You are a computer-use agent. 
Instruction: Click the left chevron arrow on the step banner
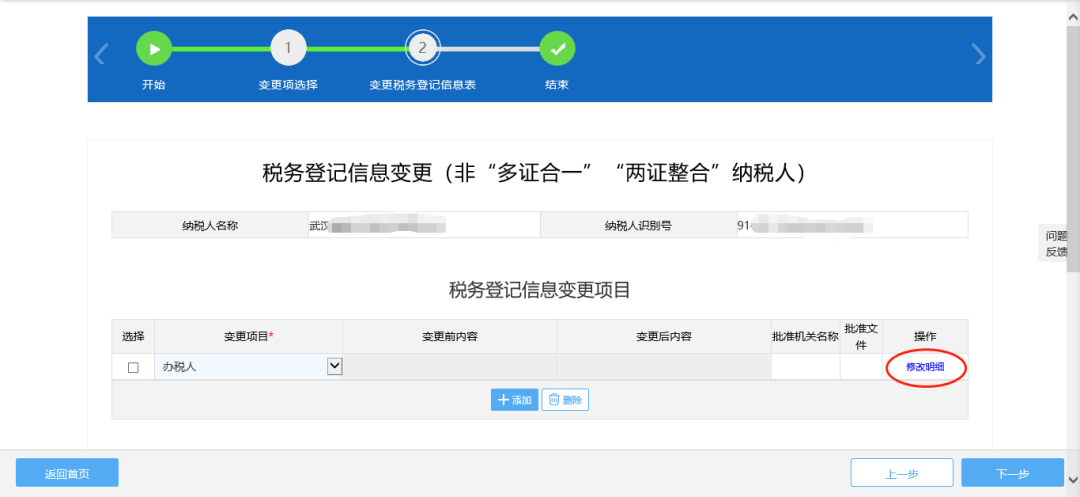(101, 54)
